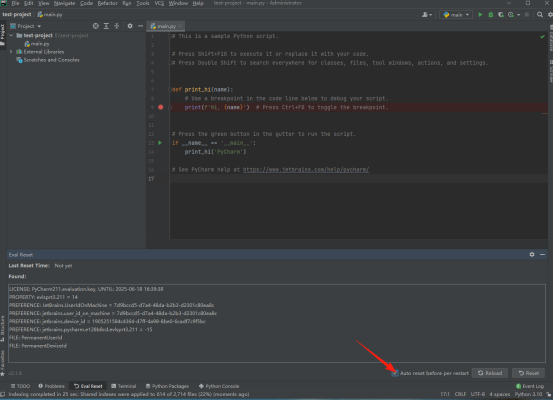The height and width of the screenshot is (400, 554).
Task: Select the Eval Reset tool tab
Action: 88,386
